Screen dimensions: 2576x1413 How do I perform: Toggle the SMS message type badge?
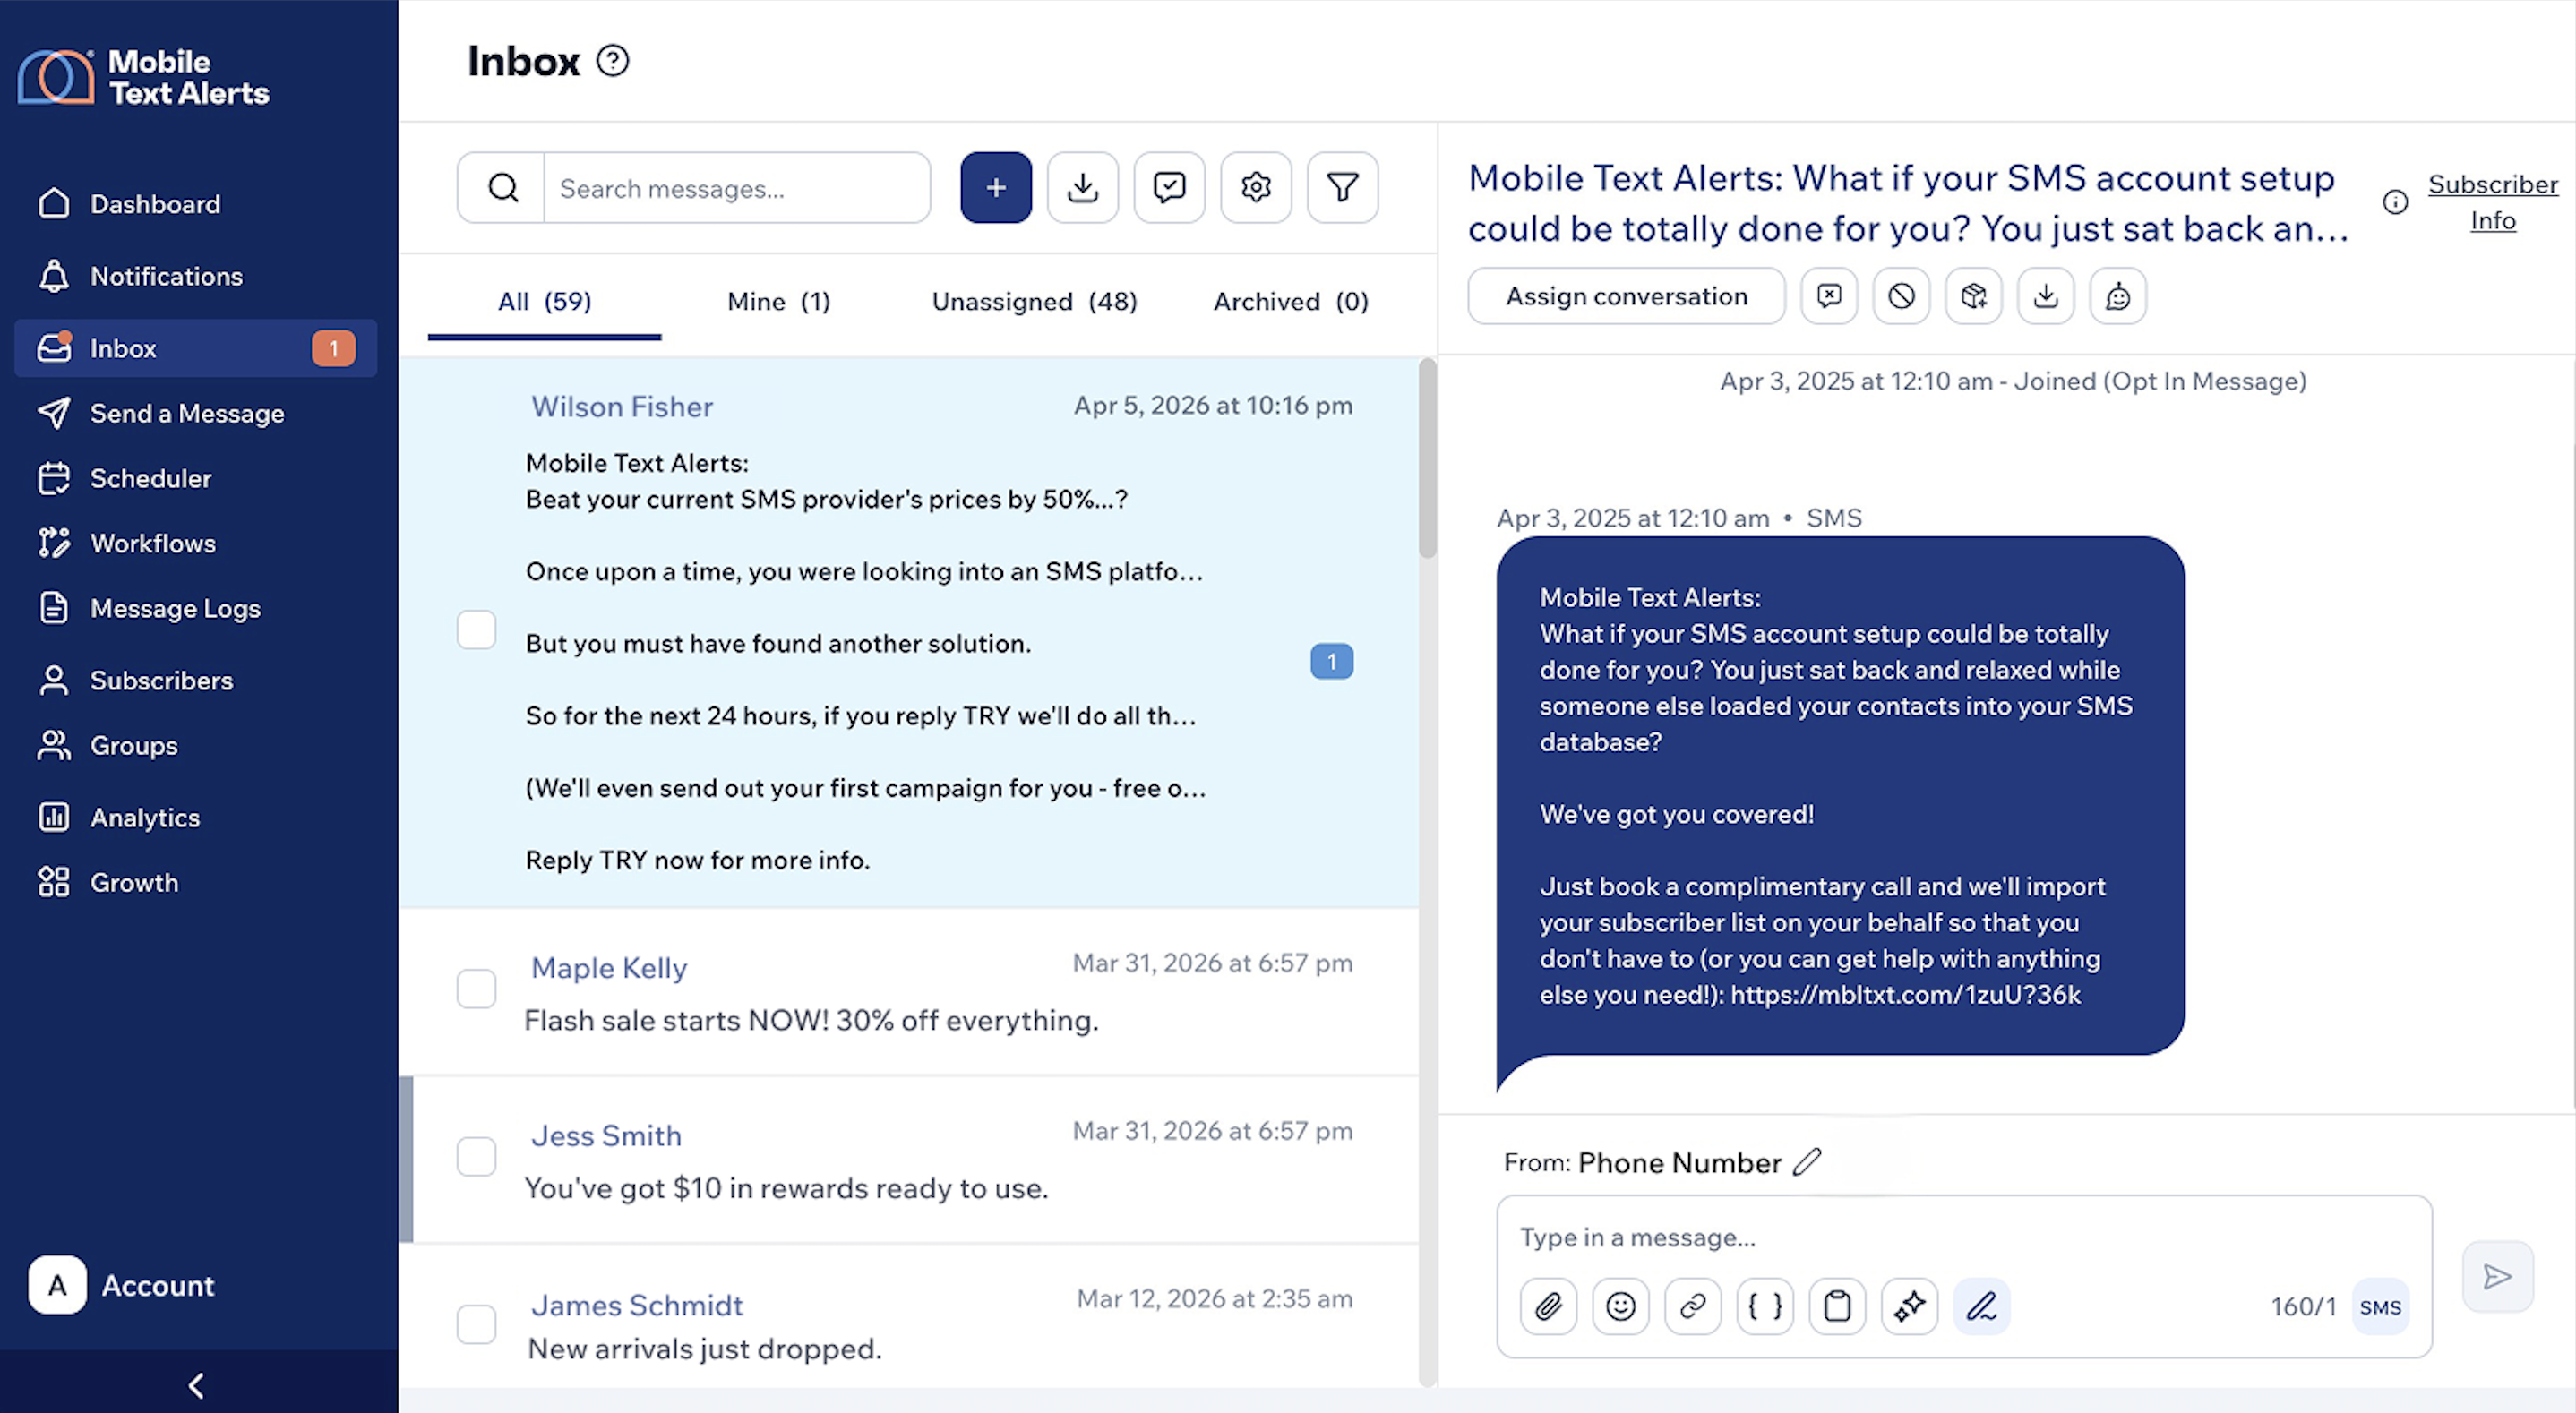(x=2379, y=1307)
